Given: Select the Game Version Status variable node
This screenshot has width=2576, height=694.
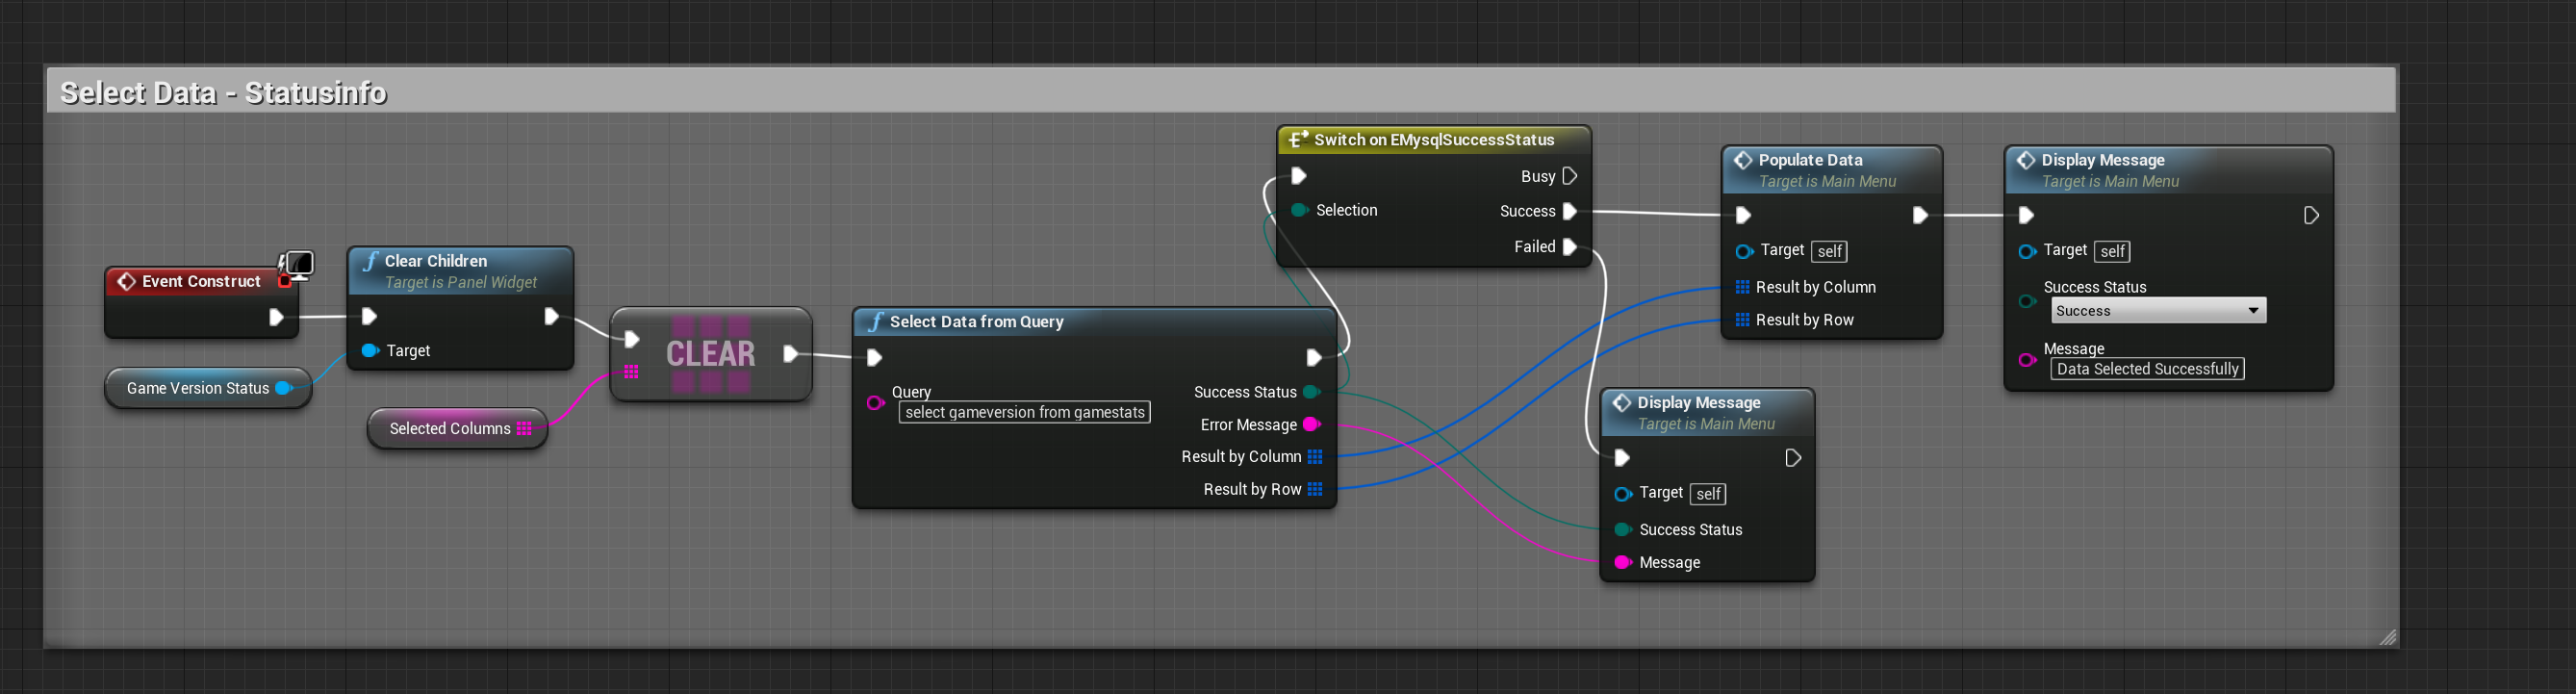Looking at the screenshot, I should pos(208,388).
